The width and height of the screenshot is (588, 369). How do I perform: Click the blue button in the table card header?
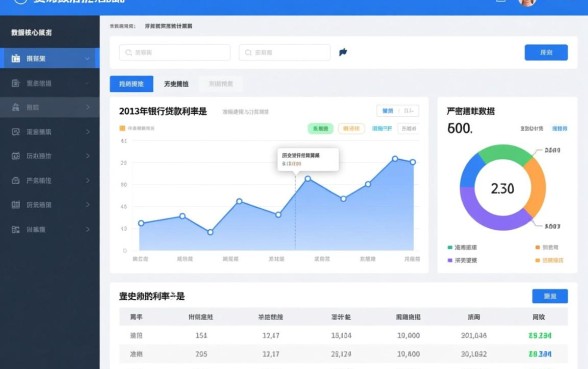550,296
